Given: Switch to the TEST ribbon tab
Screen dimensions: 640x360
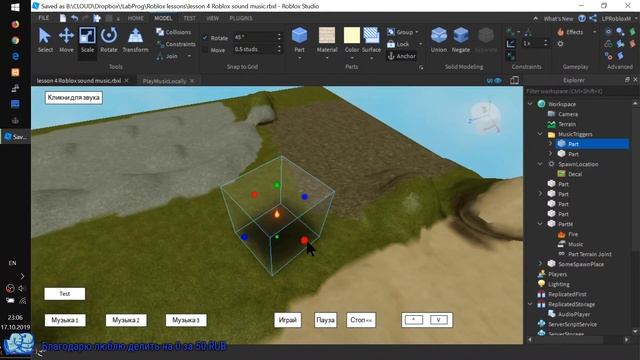Looking at the screenshot, I should pyautogui.click(x=189, y=18).
